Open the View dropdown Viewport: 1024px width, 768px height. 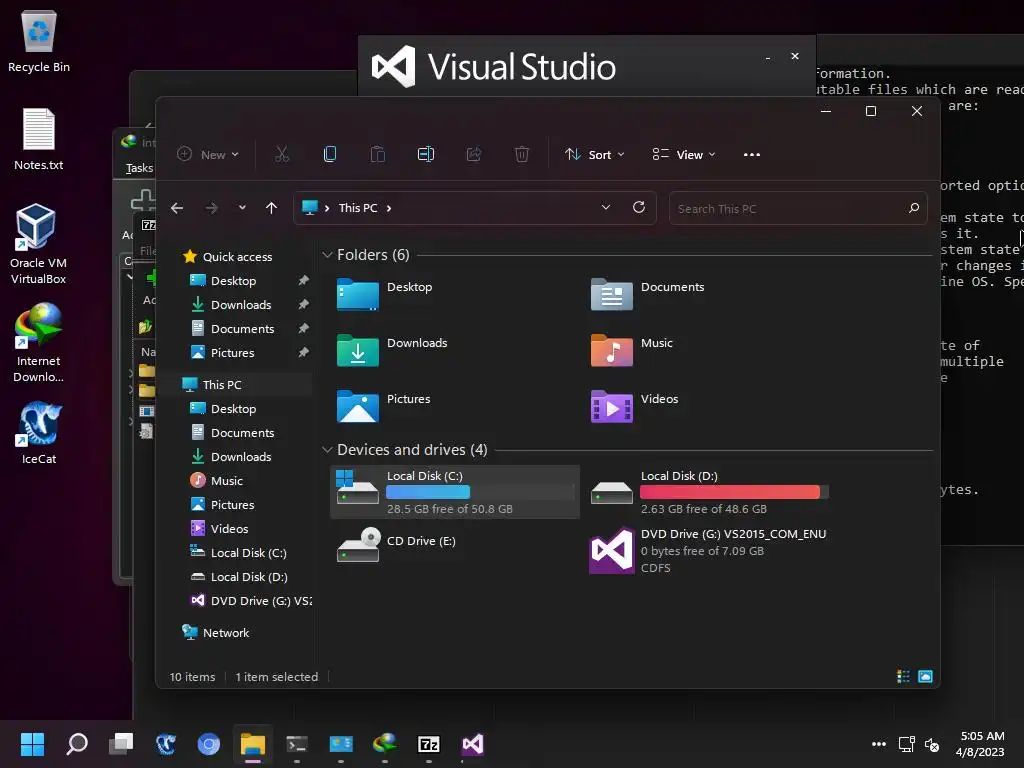[x=684, y=154]
